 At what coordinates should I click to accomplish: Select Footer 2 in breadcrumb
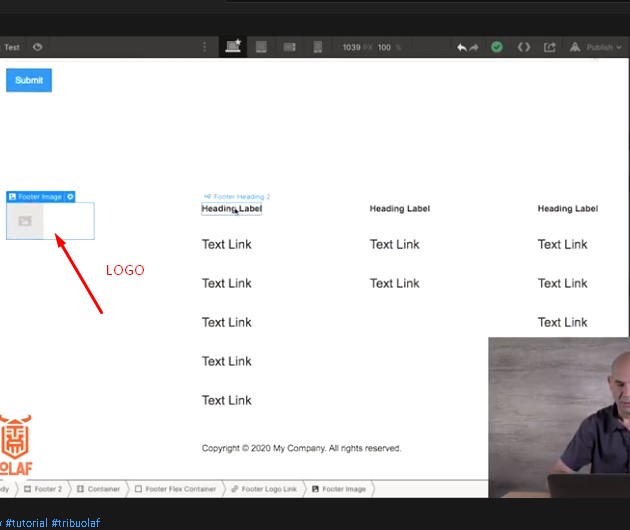(43, 489)
